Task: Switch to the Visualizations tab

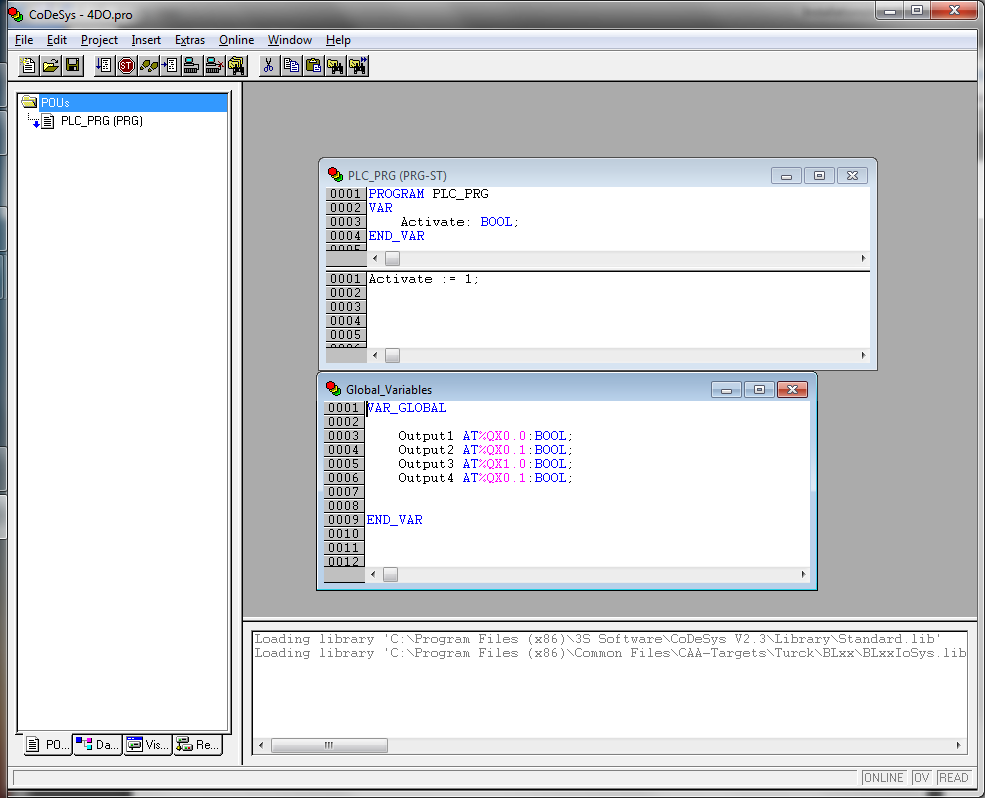Action: (148, 745)
